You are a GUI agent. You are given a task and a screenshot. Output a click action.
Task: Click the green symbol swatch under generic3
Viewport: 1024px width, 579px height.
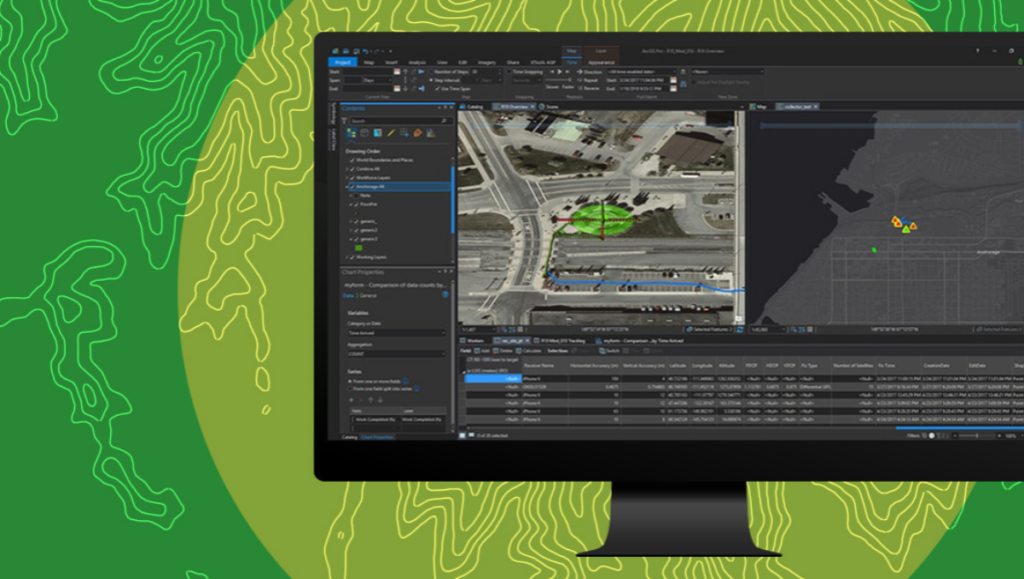(x=359, y=248)
